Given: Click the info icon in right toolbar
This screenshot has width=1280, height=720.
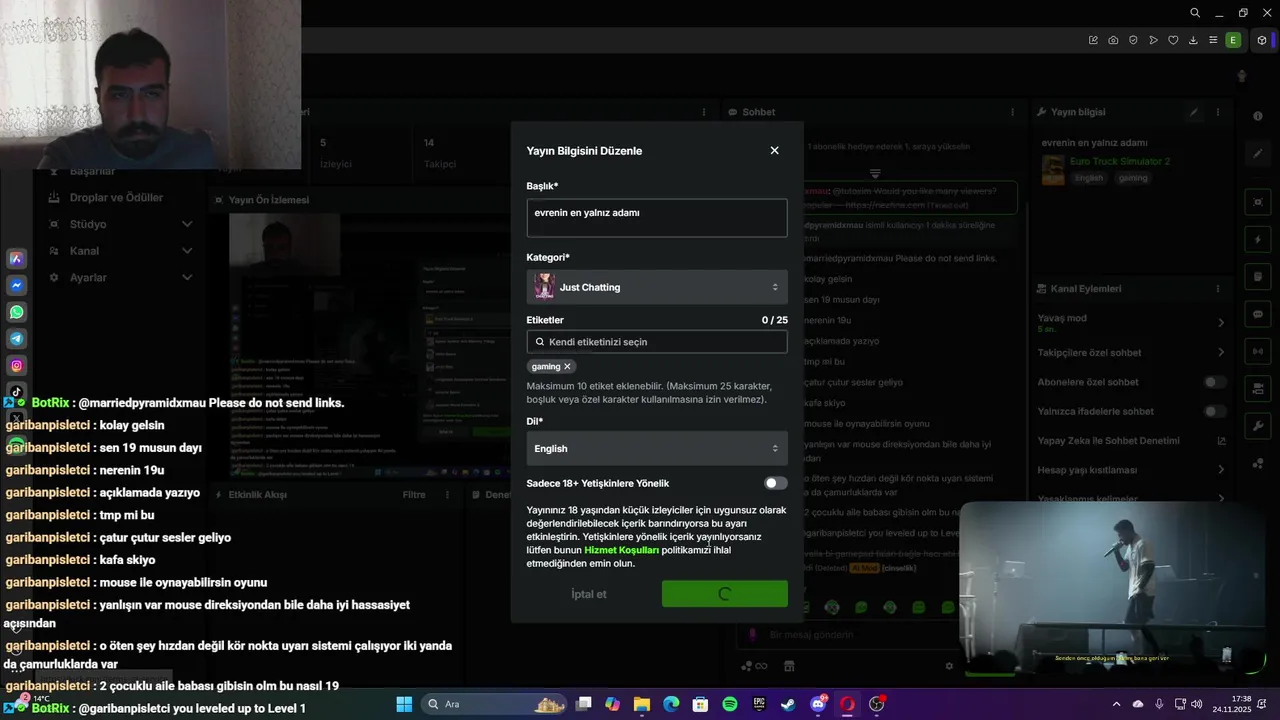Looking at the screenshot, I should [x=1258, y=117].
